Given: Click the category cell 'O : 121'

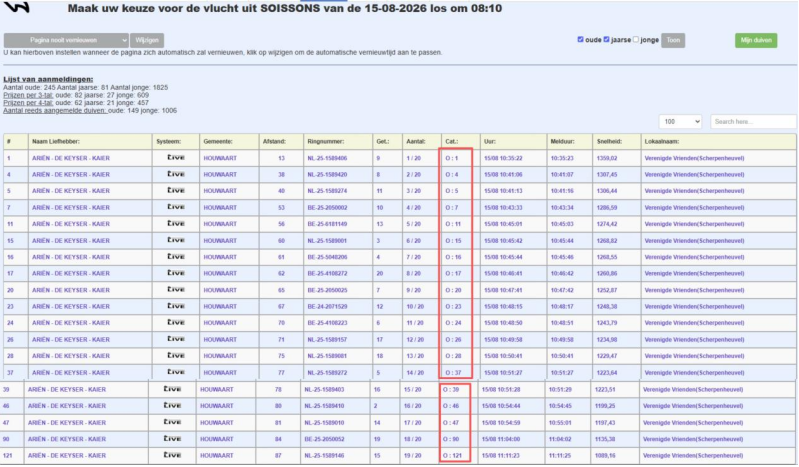Looking at the screenshot, I should (x=451, y=455).
